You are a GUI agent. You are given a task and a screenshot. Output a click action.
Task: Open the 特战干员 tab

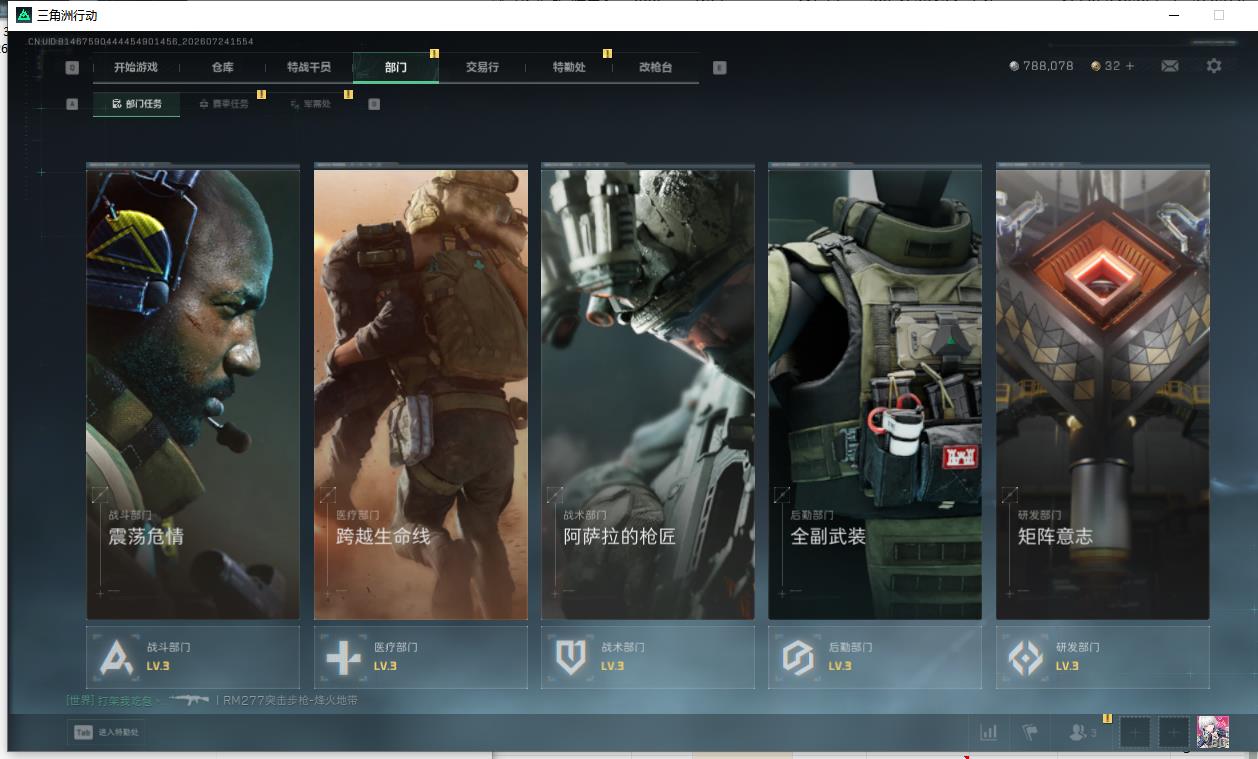point(309,67)
